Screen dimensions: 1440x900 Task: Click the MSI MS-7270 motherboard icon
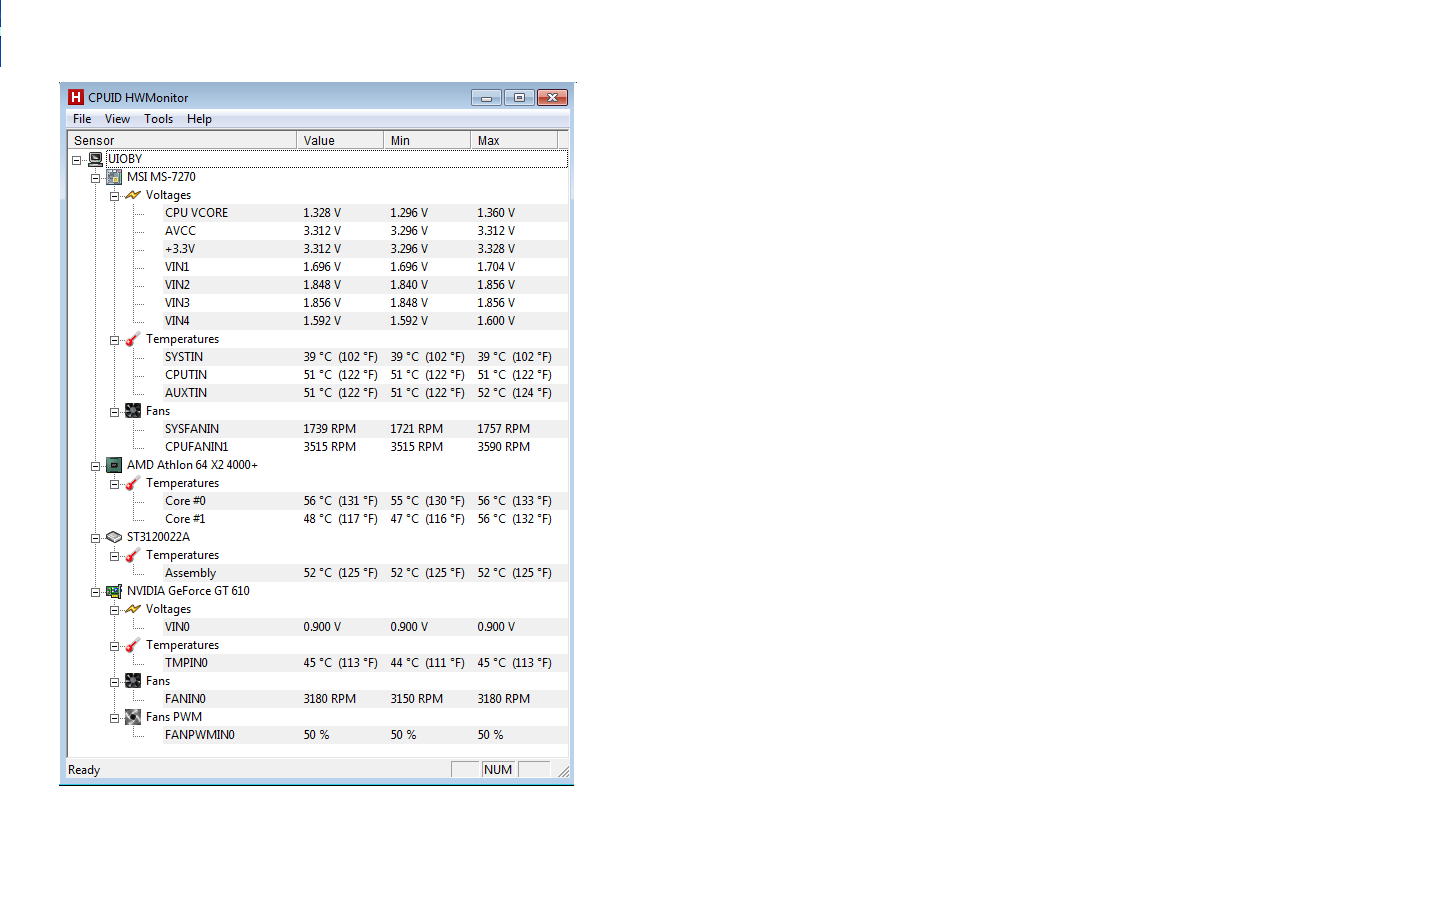tap(114, 177)
